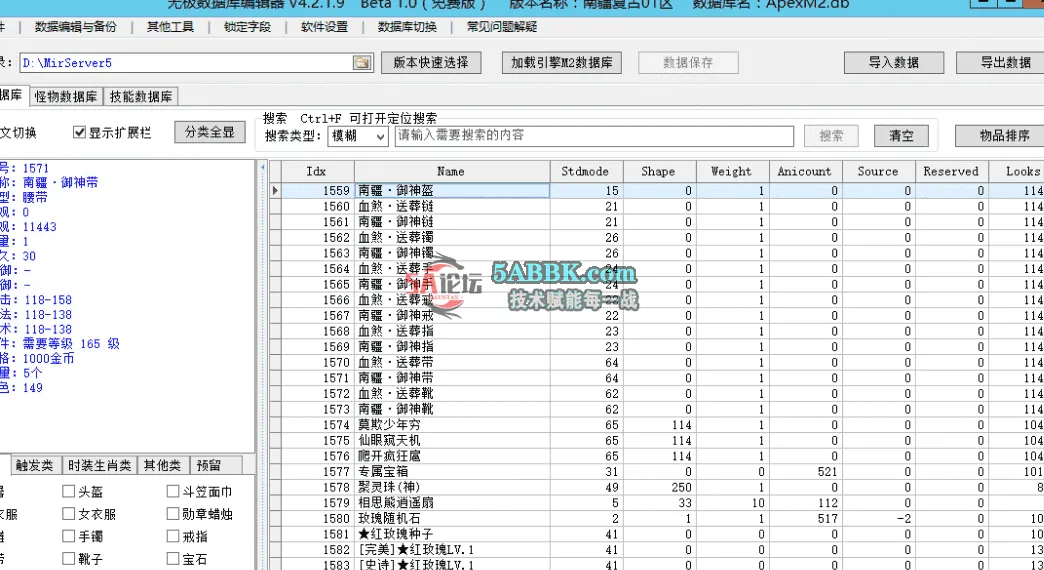Select 聚灵珠(神) row name

452,487
